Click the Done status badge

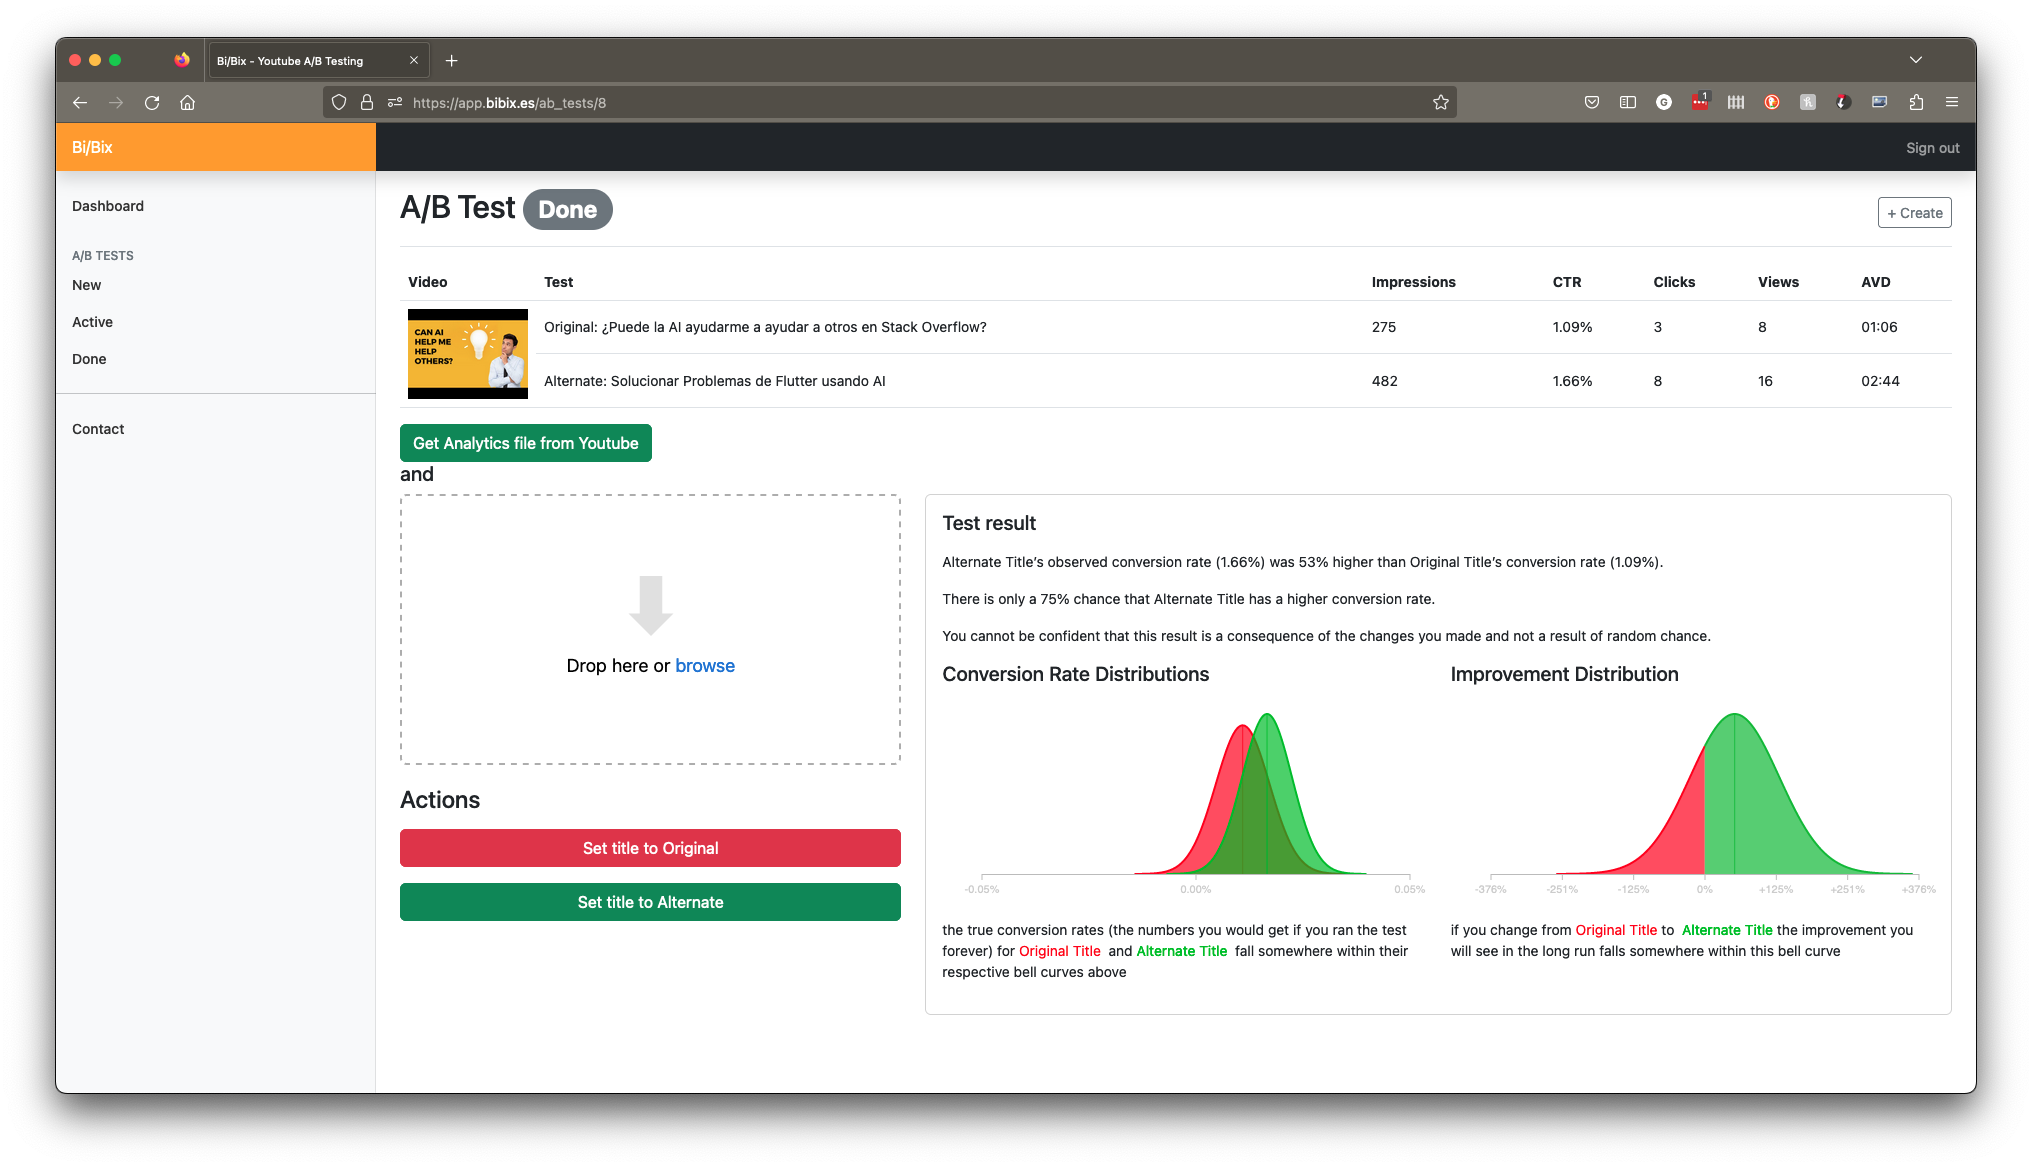point(567,210)
